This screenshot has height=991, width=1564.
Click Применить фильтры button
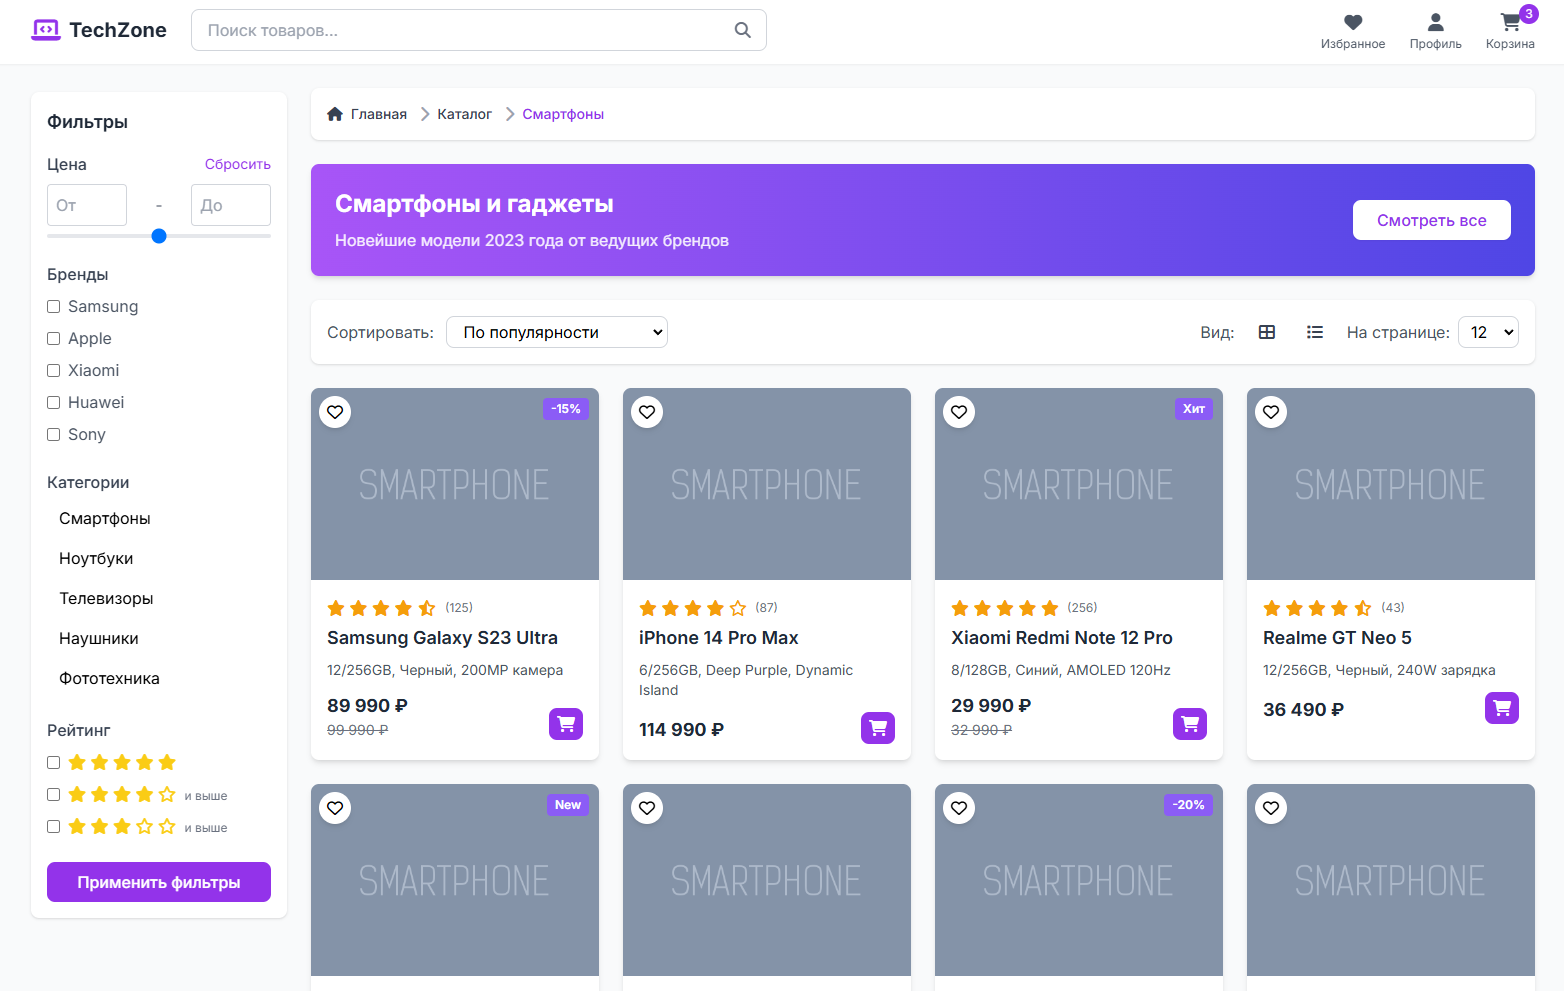[x=159, y=882]
